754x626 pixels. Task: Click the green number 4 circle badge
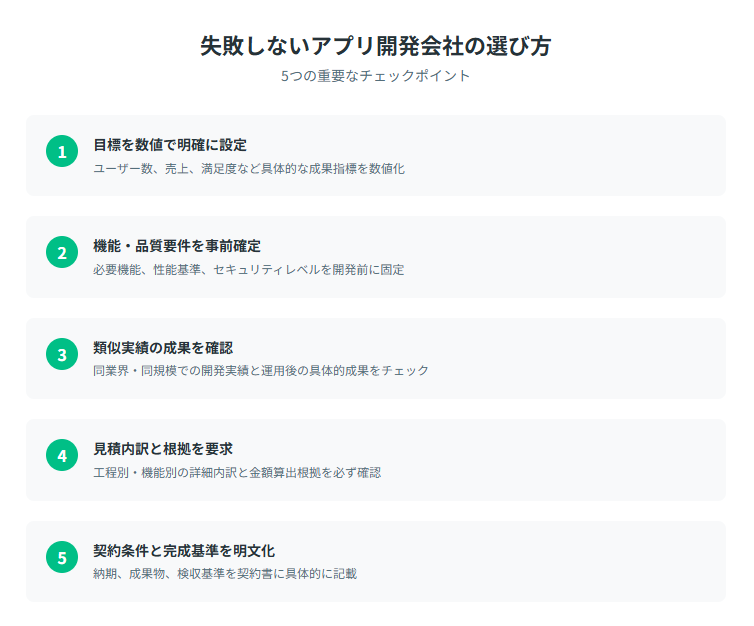(x=62, y=455)
